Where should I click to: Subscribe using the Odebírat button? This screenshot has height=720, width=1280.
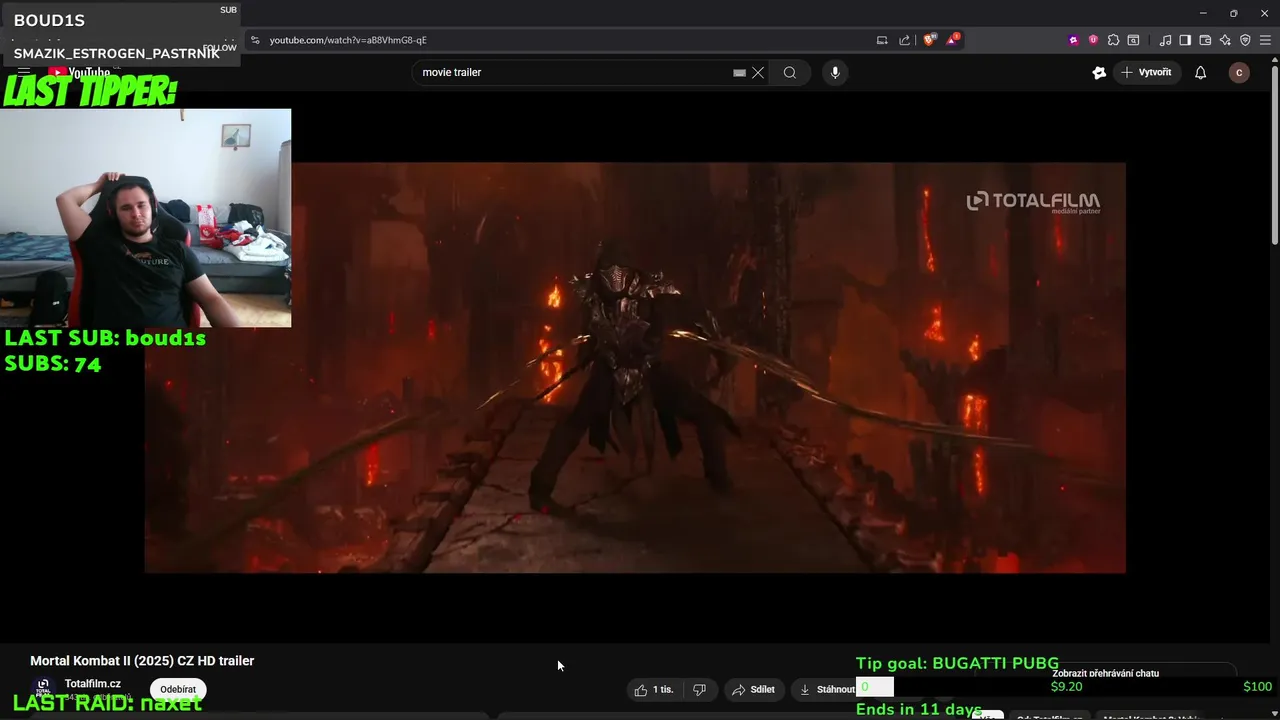(178, 689)
